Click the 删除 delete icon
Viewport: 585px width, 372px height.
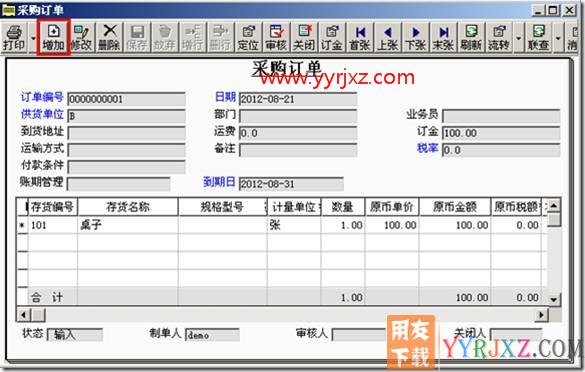pos(109,38)
